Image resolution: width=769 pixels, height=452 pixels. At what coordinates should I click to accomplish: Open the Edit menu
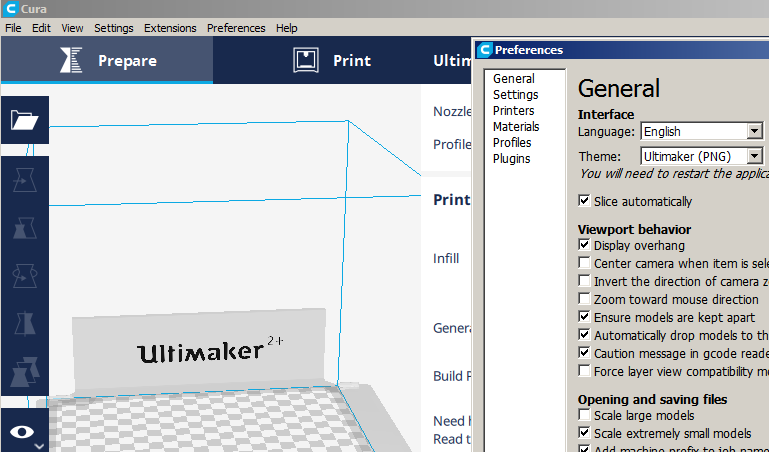(x=41, y=28)
